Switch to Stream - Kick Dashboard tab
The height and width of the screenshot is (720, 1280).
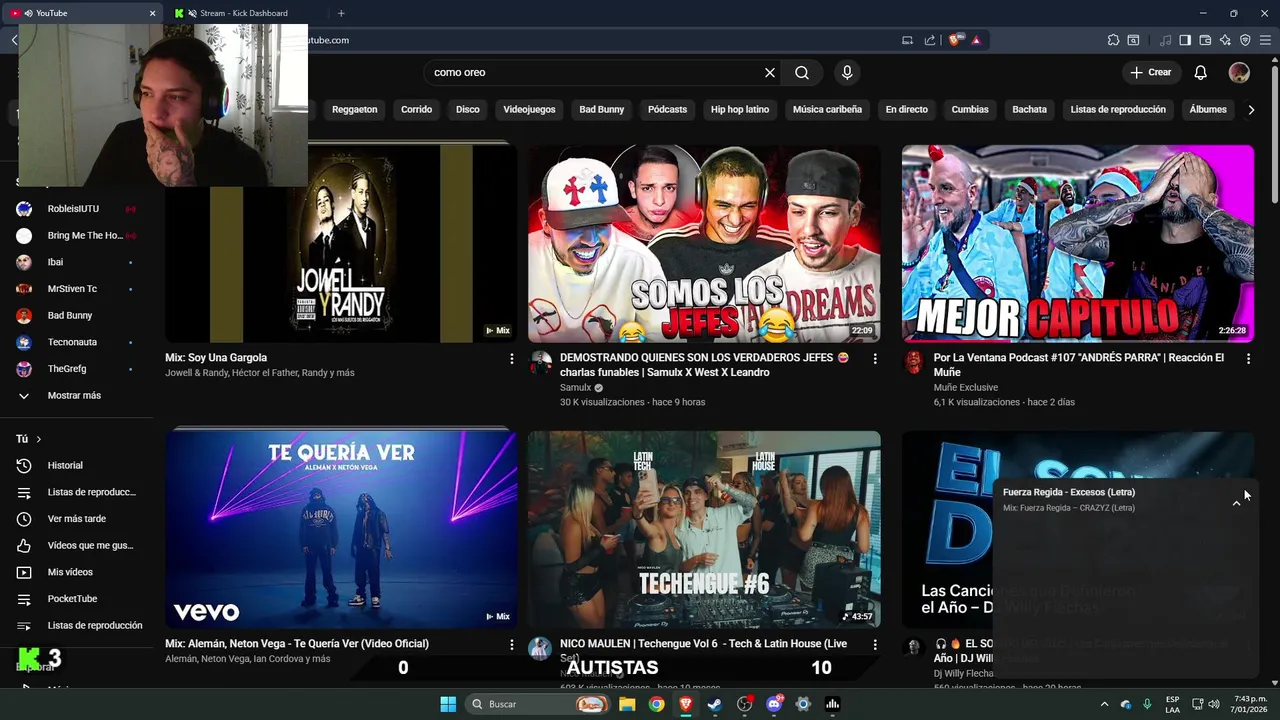tap(243, 13)
